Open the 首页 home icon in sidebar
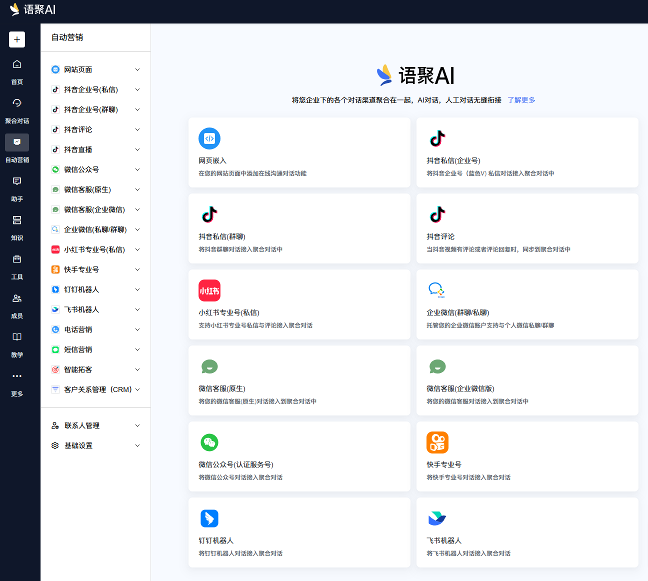This screenshot has width=648, height=581. tap(17, 64)
